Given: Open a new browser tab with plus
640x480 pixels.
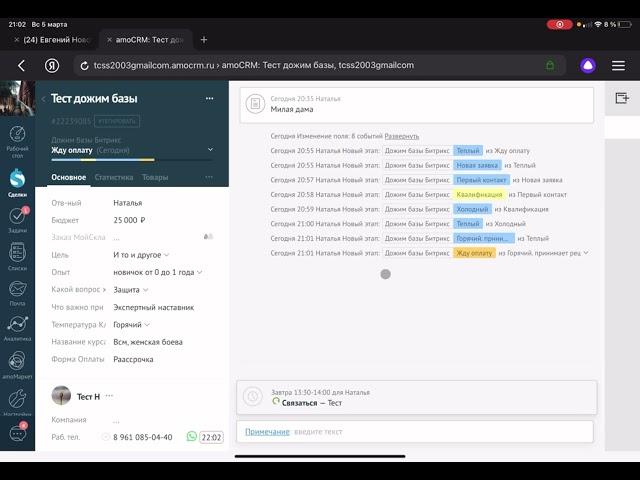Looking at the screenshot, I should [x=204, y=40].
